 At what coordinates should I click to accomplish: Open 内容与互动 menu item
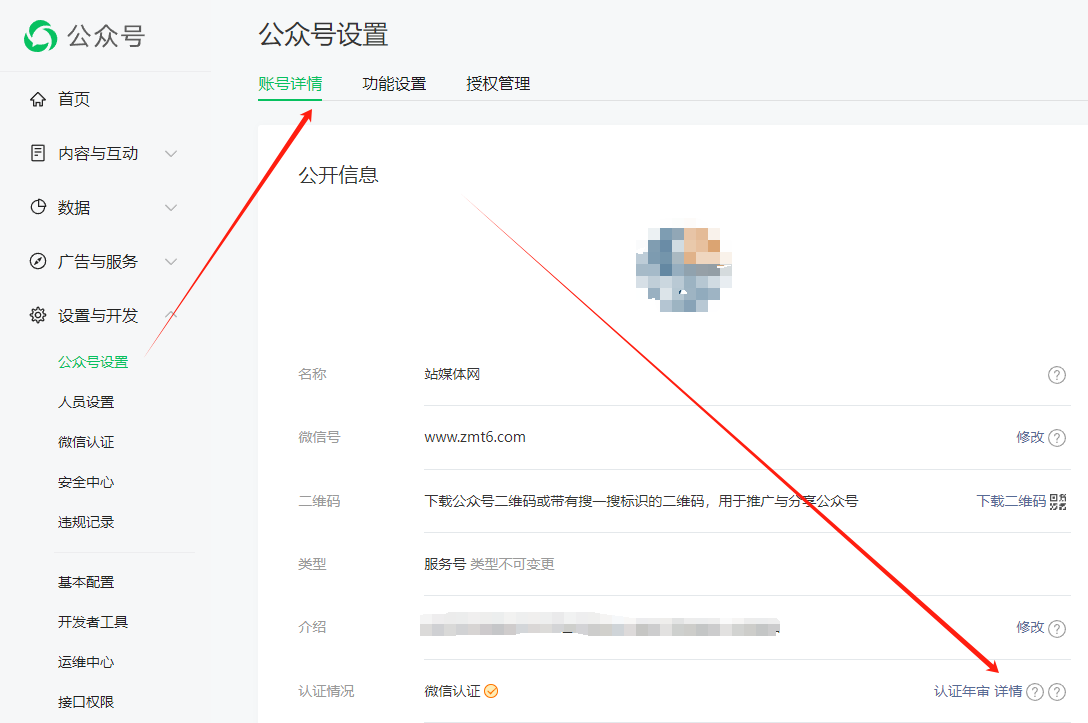[x=98, y=153]
